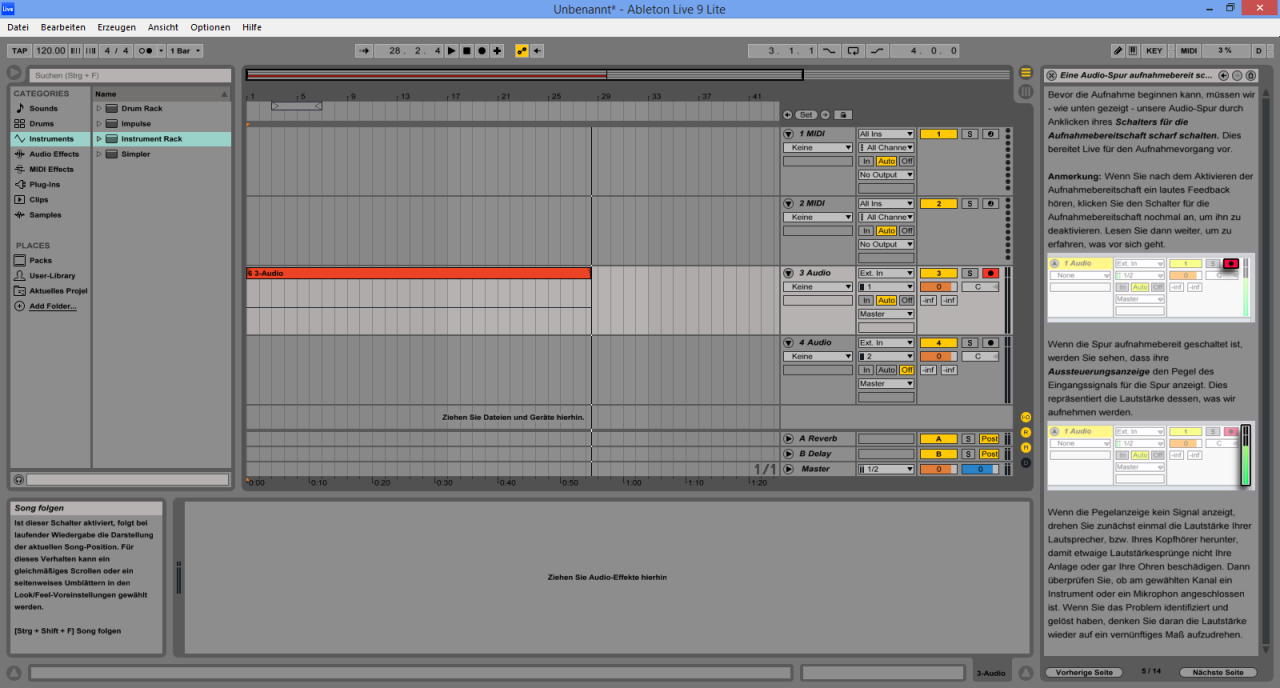1280x688 pixels.
Task: Click the Play button in transport
Action: coord(451,50)
